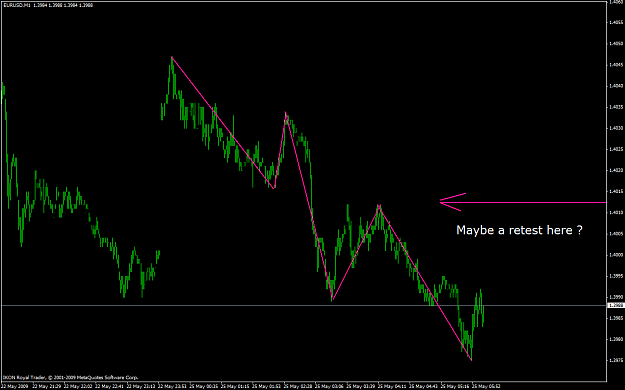This screenshot has height=390, width=625.
Task: Click the 25 May 05:52 time label
Action: pyautogui.click(x=487, y=386)
